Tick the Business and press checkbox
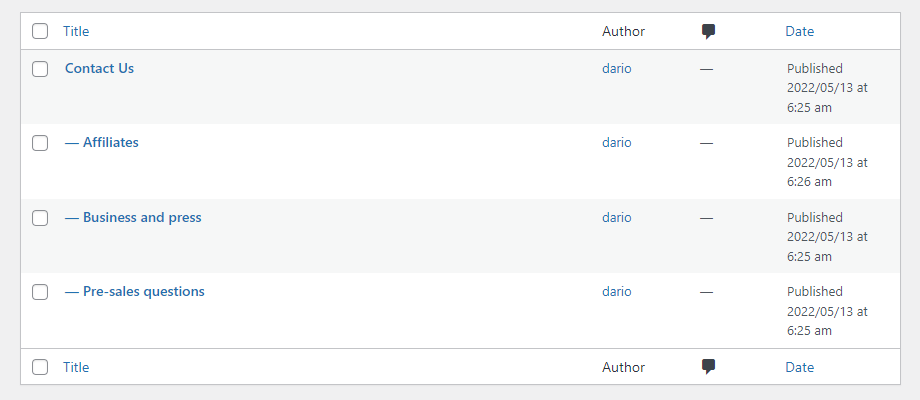Viewport: 920px width, 400px height. pos(40,218)
